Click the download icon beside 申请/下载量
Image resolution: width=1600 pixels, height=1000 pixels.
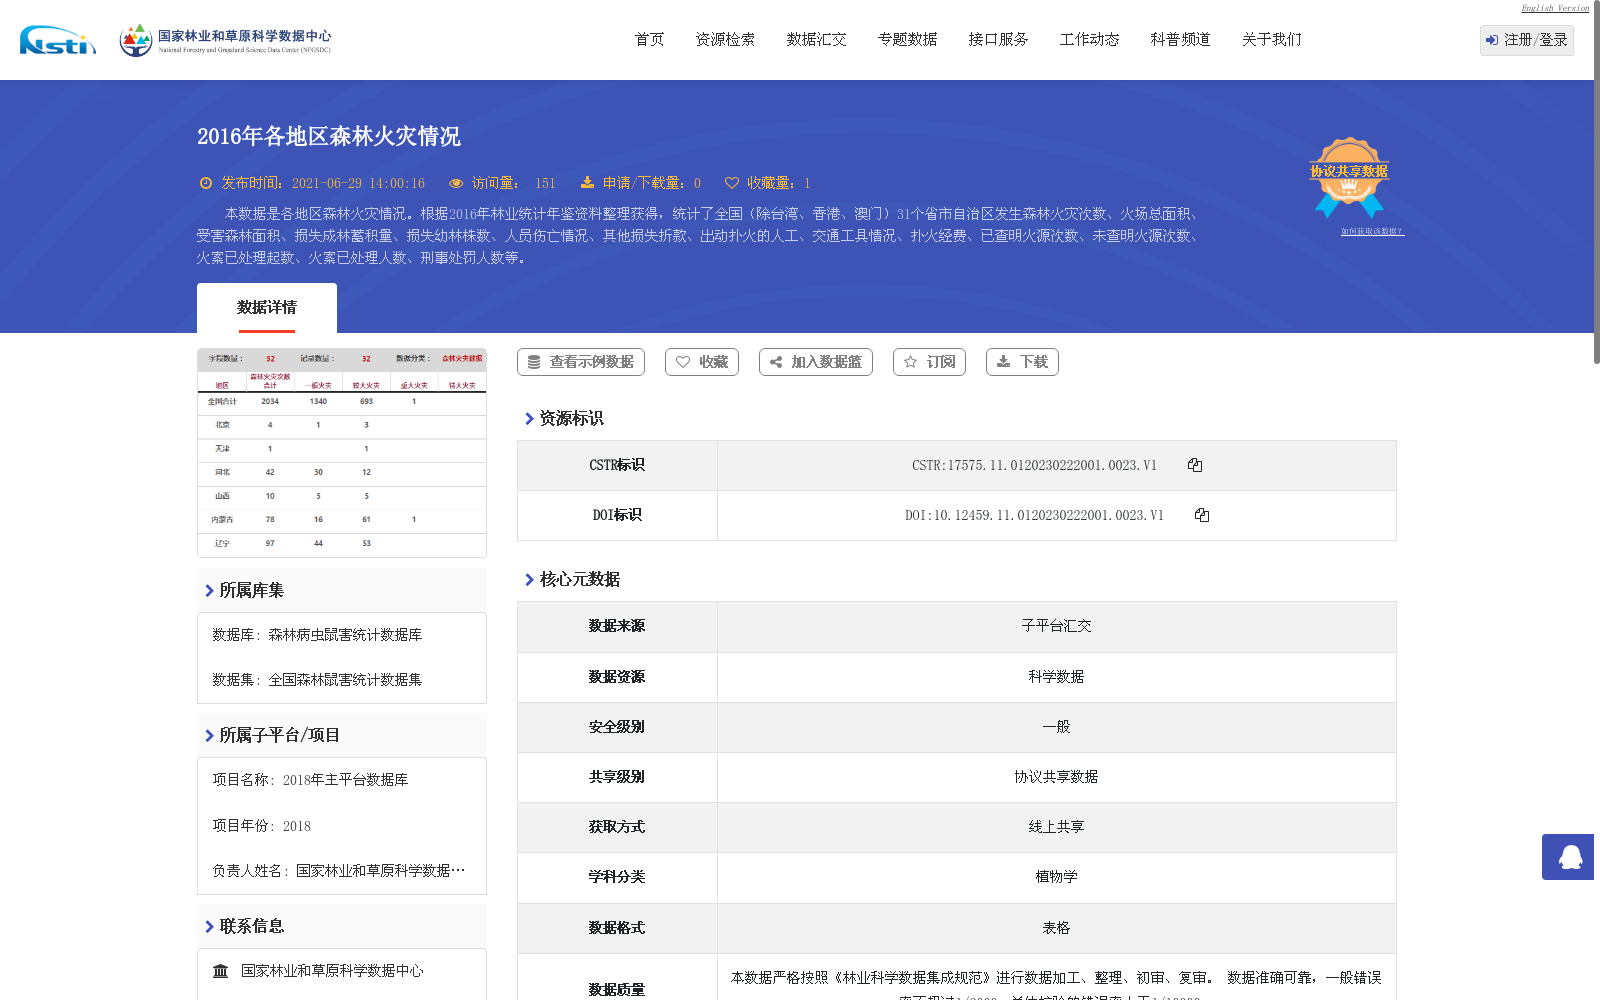(587, 183)
